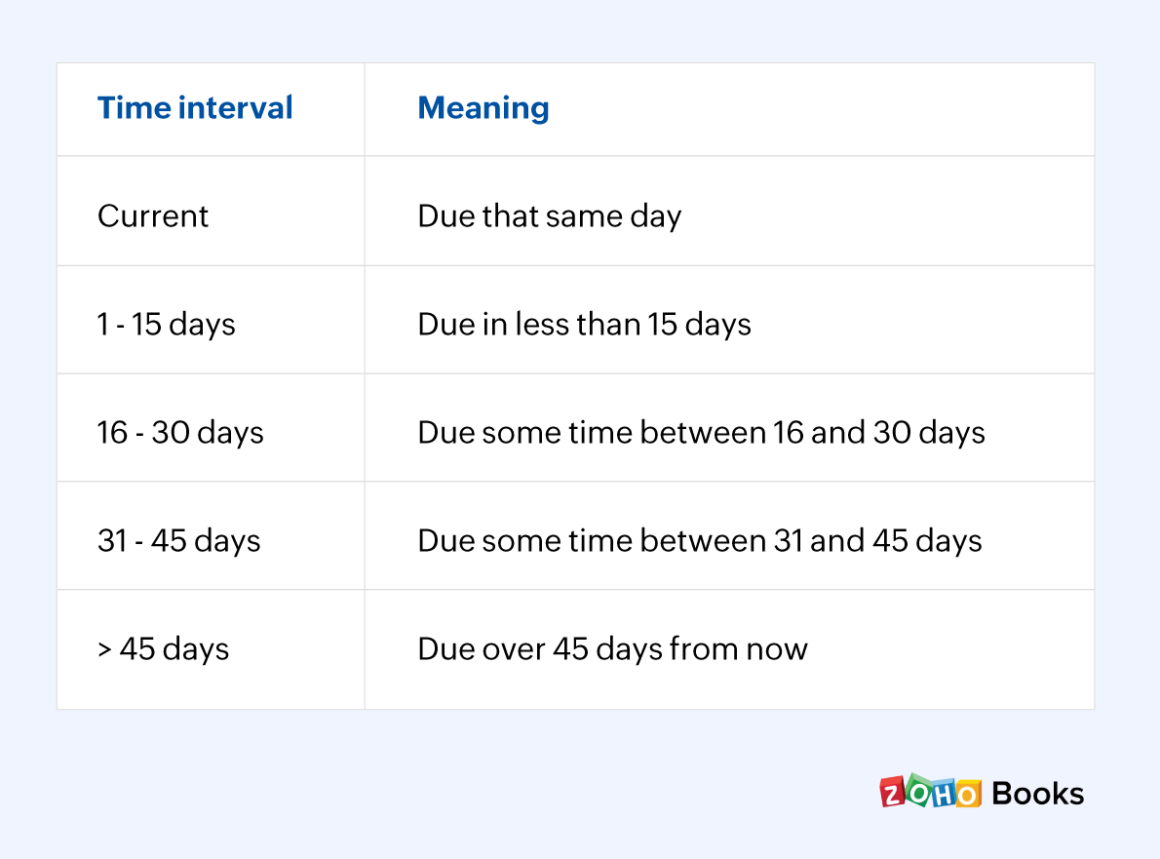Select "Due over 45 days from now" text

pos(612,649)
